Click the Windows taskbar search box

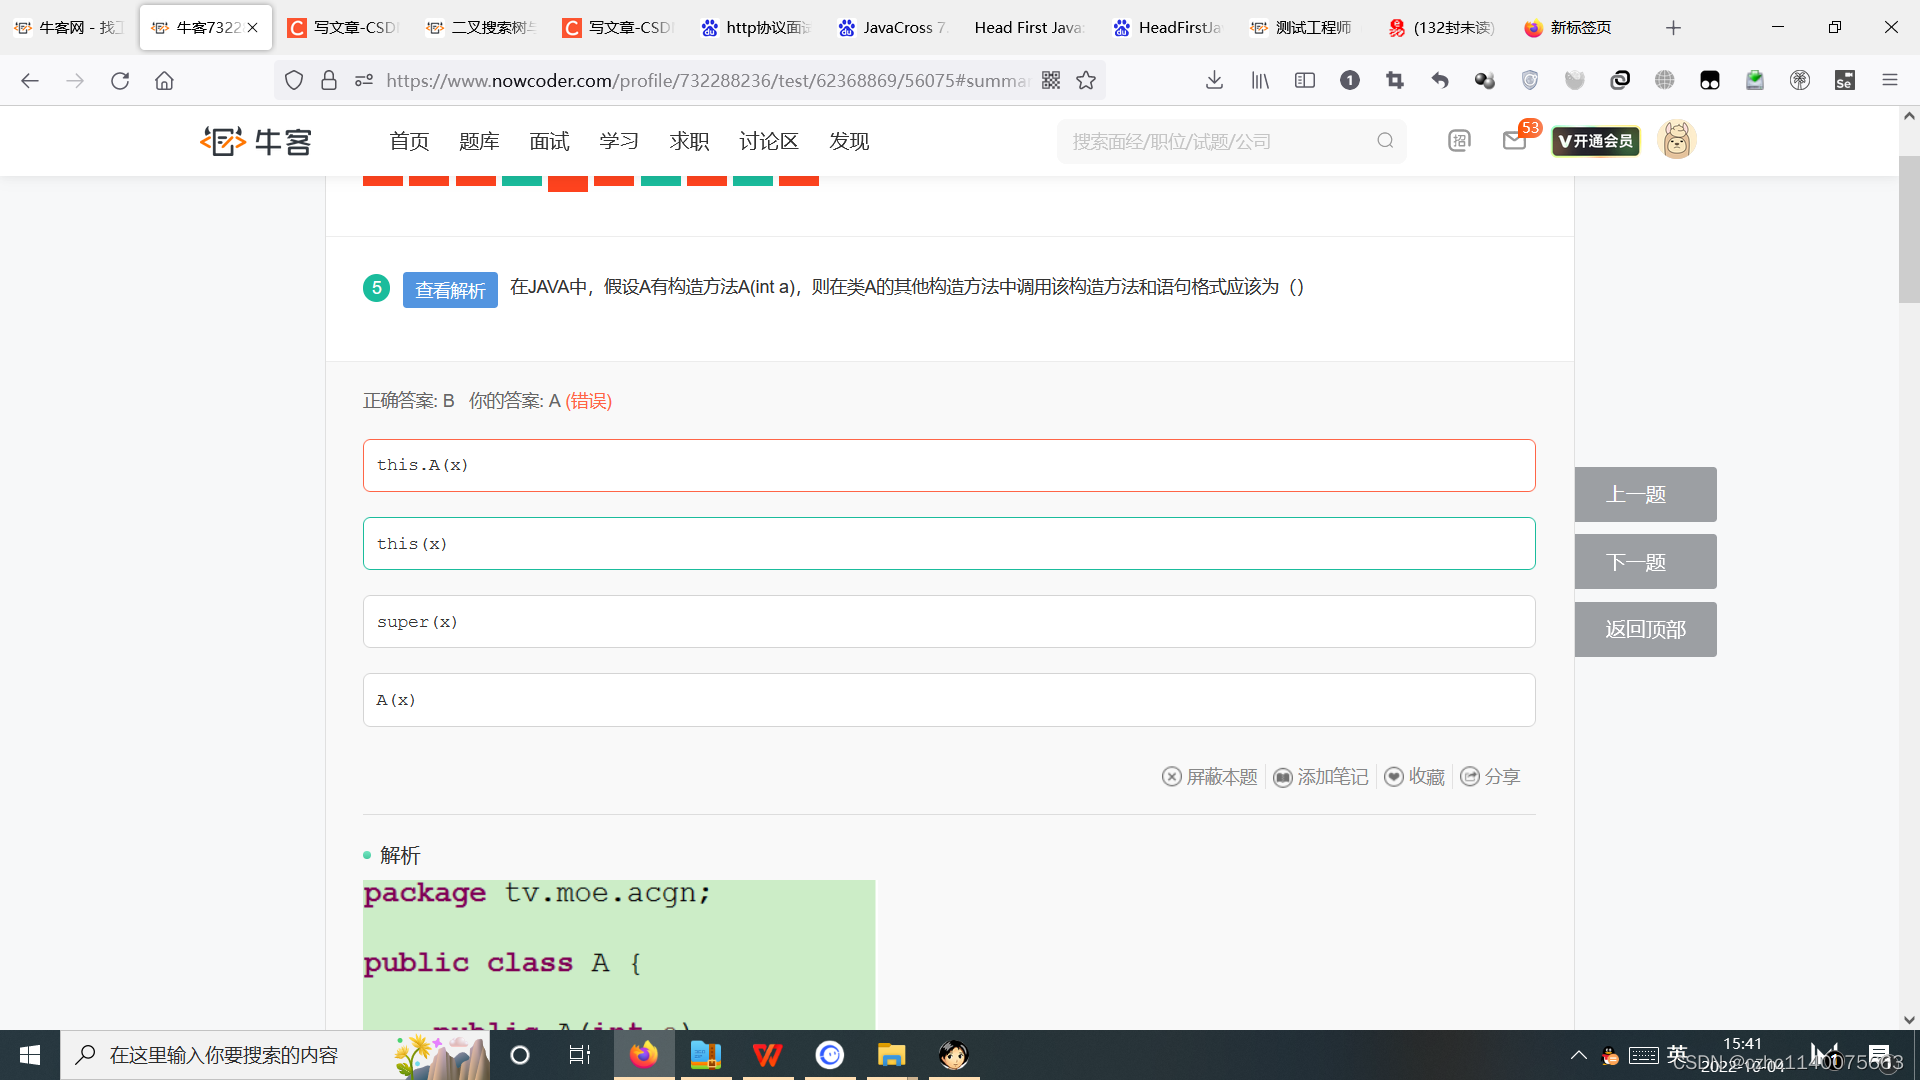coord(275,1055)
